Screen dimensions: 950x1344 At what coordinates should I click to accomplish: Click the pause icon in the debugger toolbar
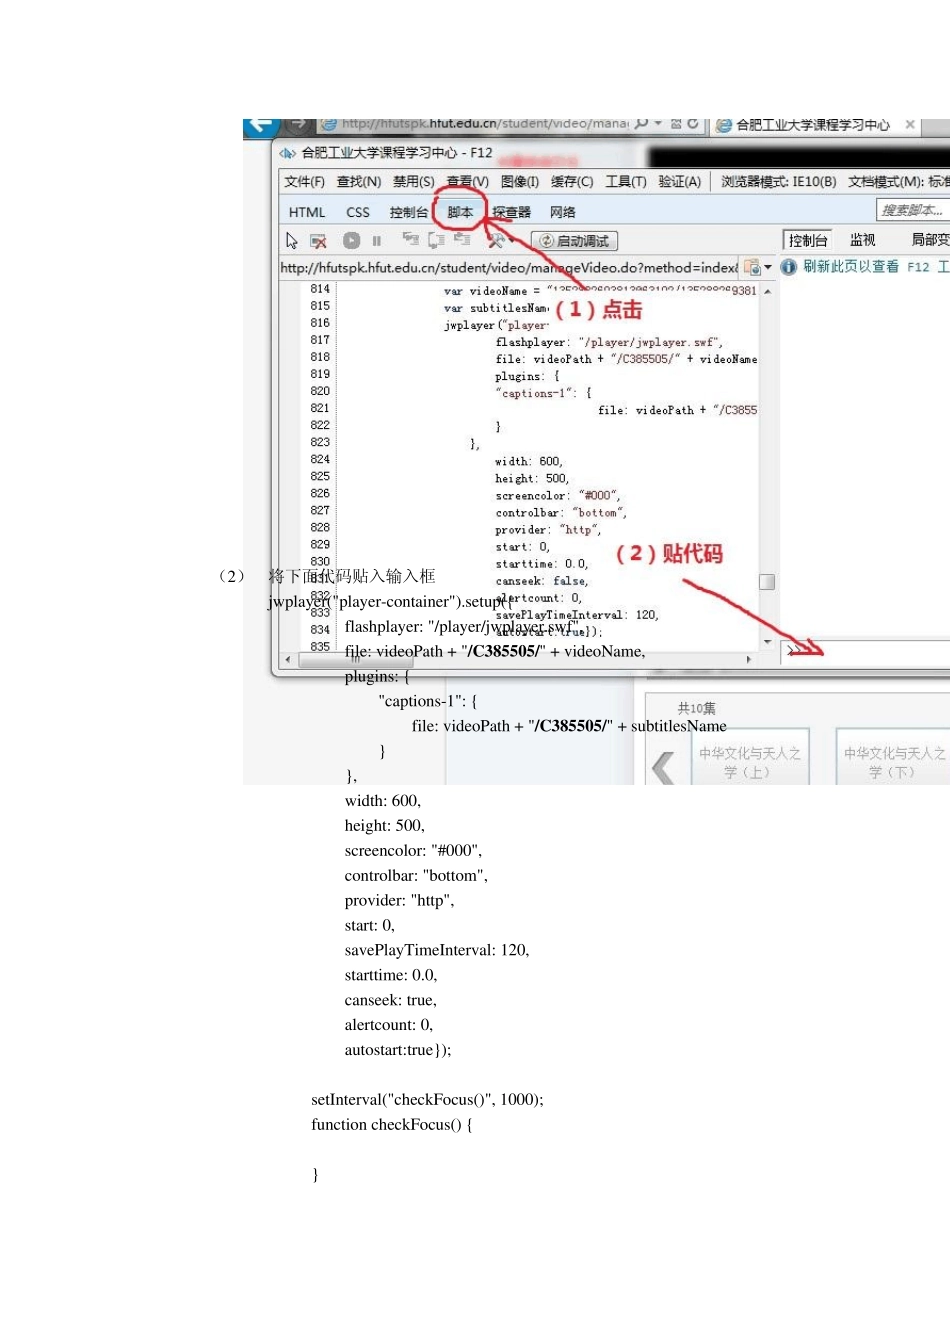pos(377,241)
